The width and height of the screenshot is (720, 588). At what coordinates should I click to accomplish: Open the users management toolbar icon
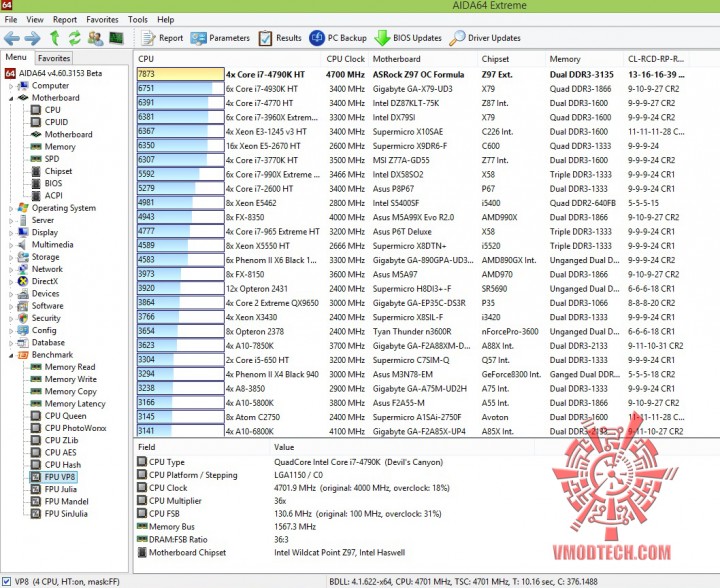pos(96,38)
